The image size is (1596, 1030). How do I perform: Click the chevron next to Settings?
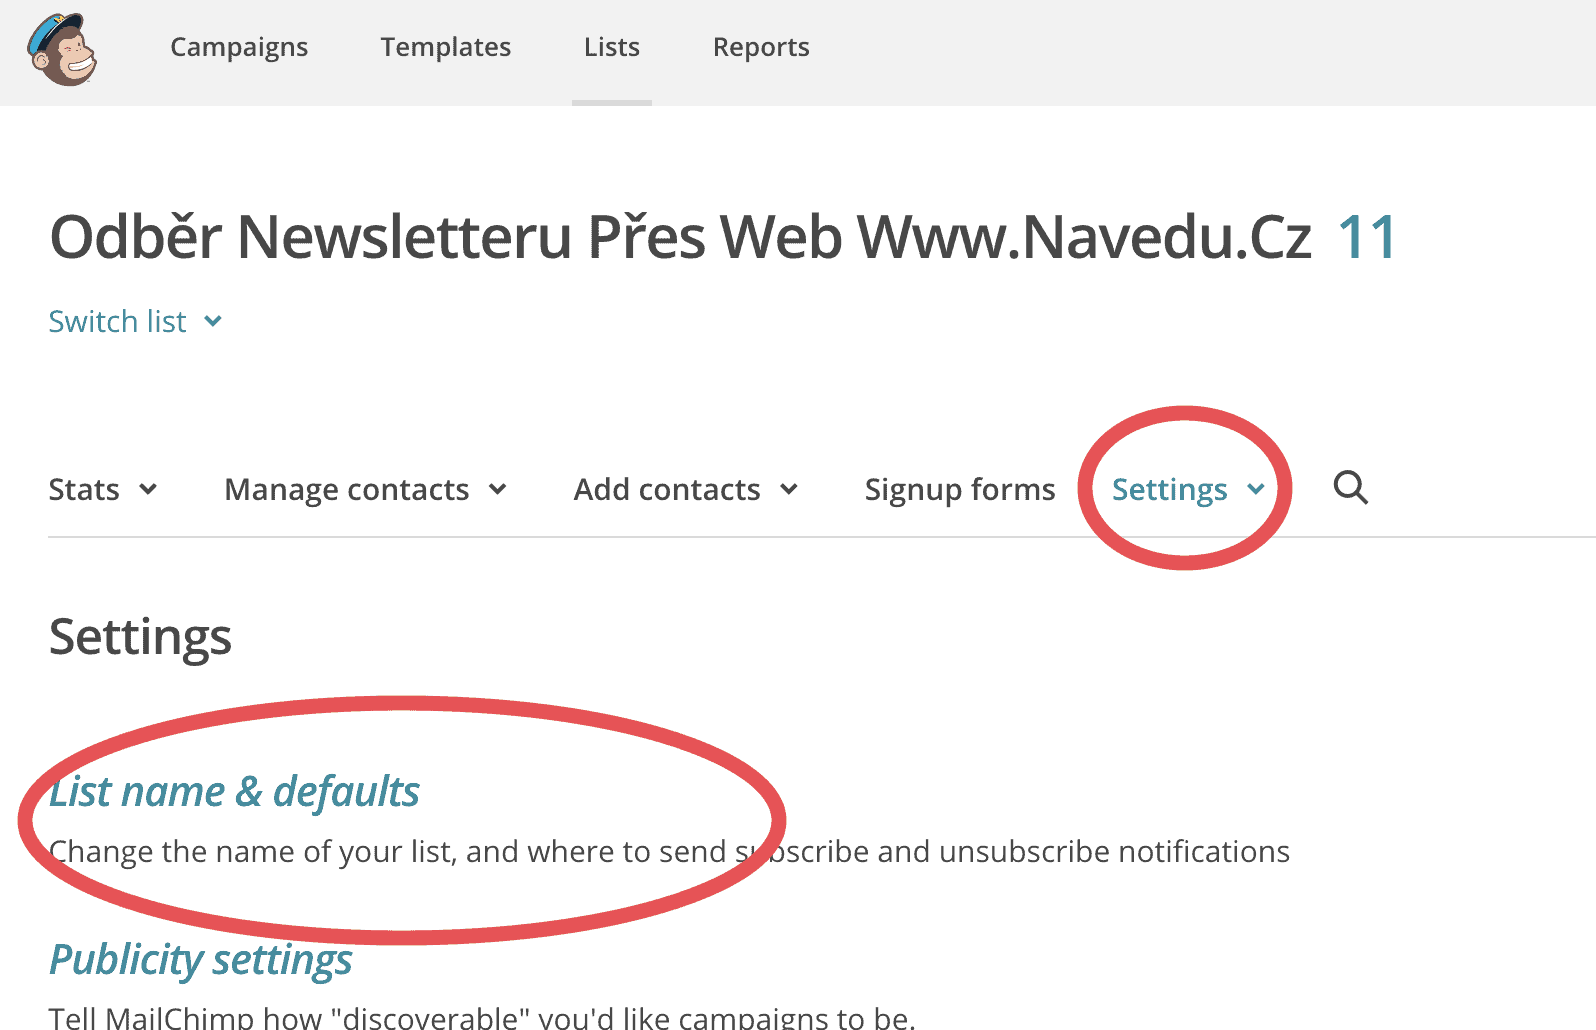(1256, 489)
